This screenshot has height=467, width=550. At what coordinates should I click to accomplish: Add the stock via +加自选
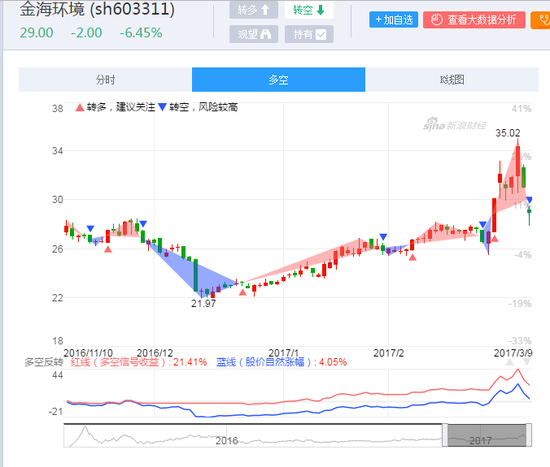tap(394, 20)
